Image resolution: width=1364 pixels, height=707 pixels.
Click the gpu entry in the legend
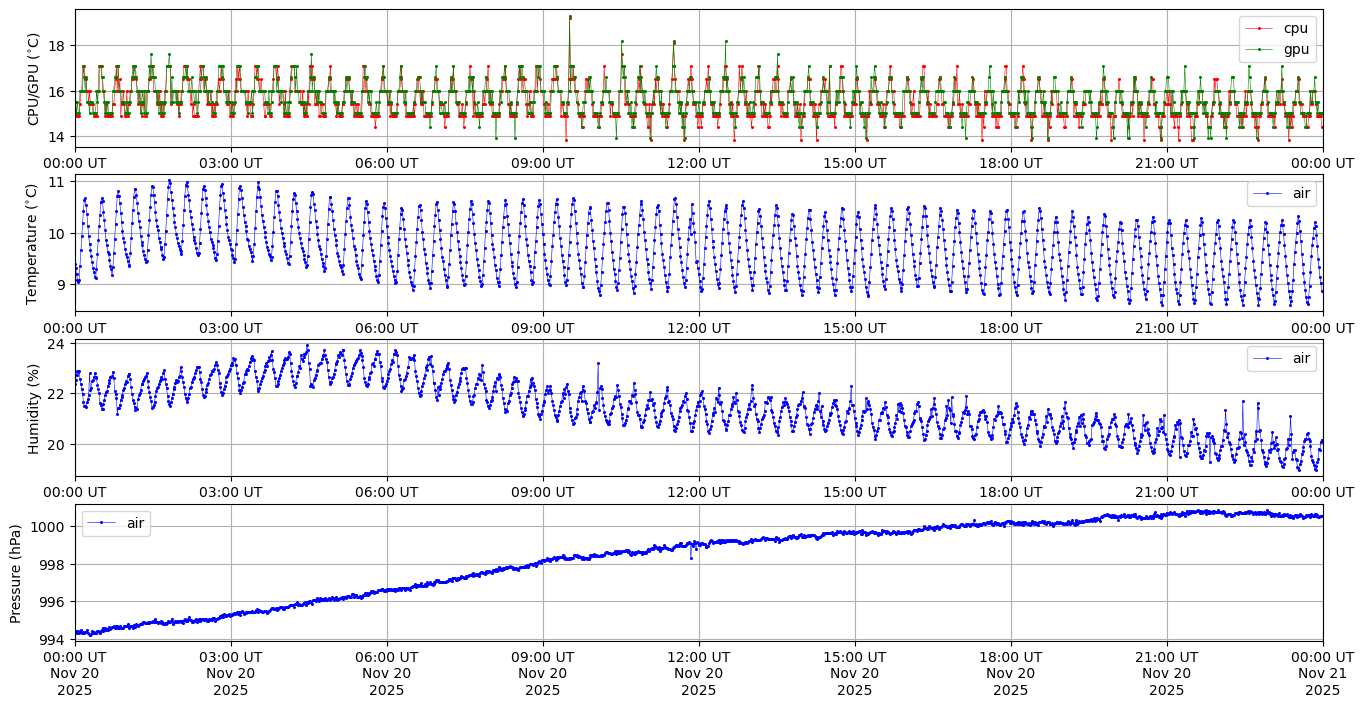tap(1296, 48)
